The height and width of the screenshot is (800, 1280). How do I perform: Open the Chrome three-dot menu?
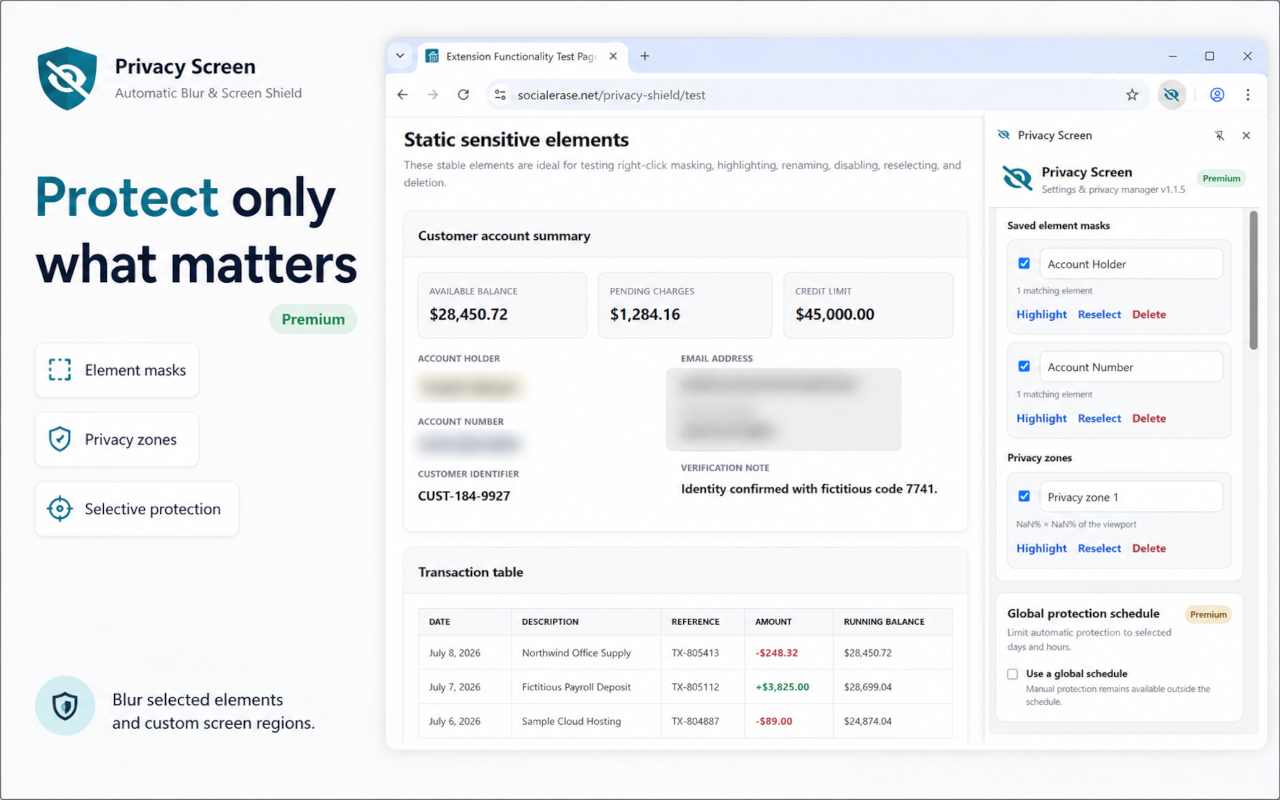click(1248, 95)
